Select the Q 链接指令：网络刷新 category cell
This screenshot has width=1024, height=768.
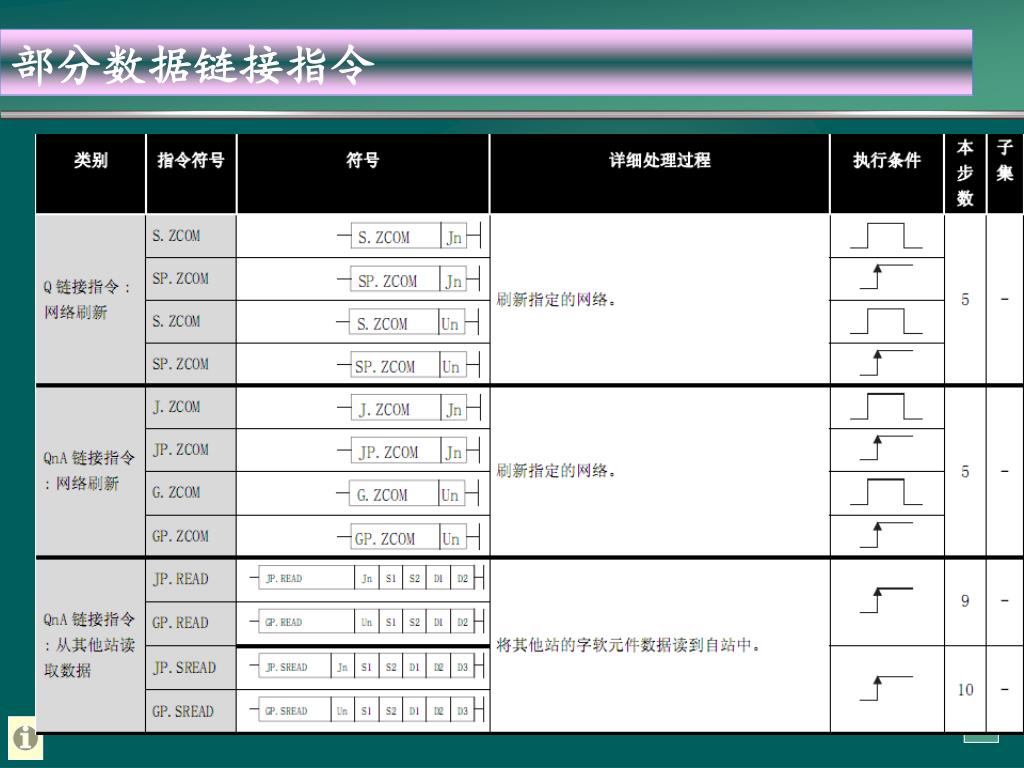click(91, 299)
